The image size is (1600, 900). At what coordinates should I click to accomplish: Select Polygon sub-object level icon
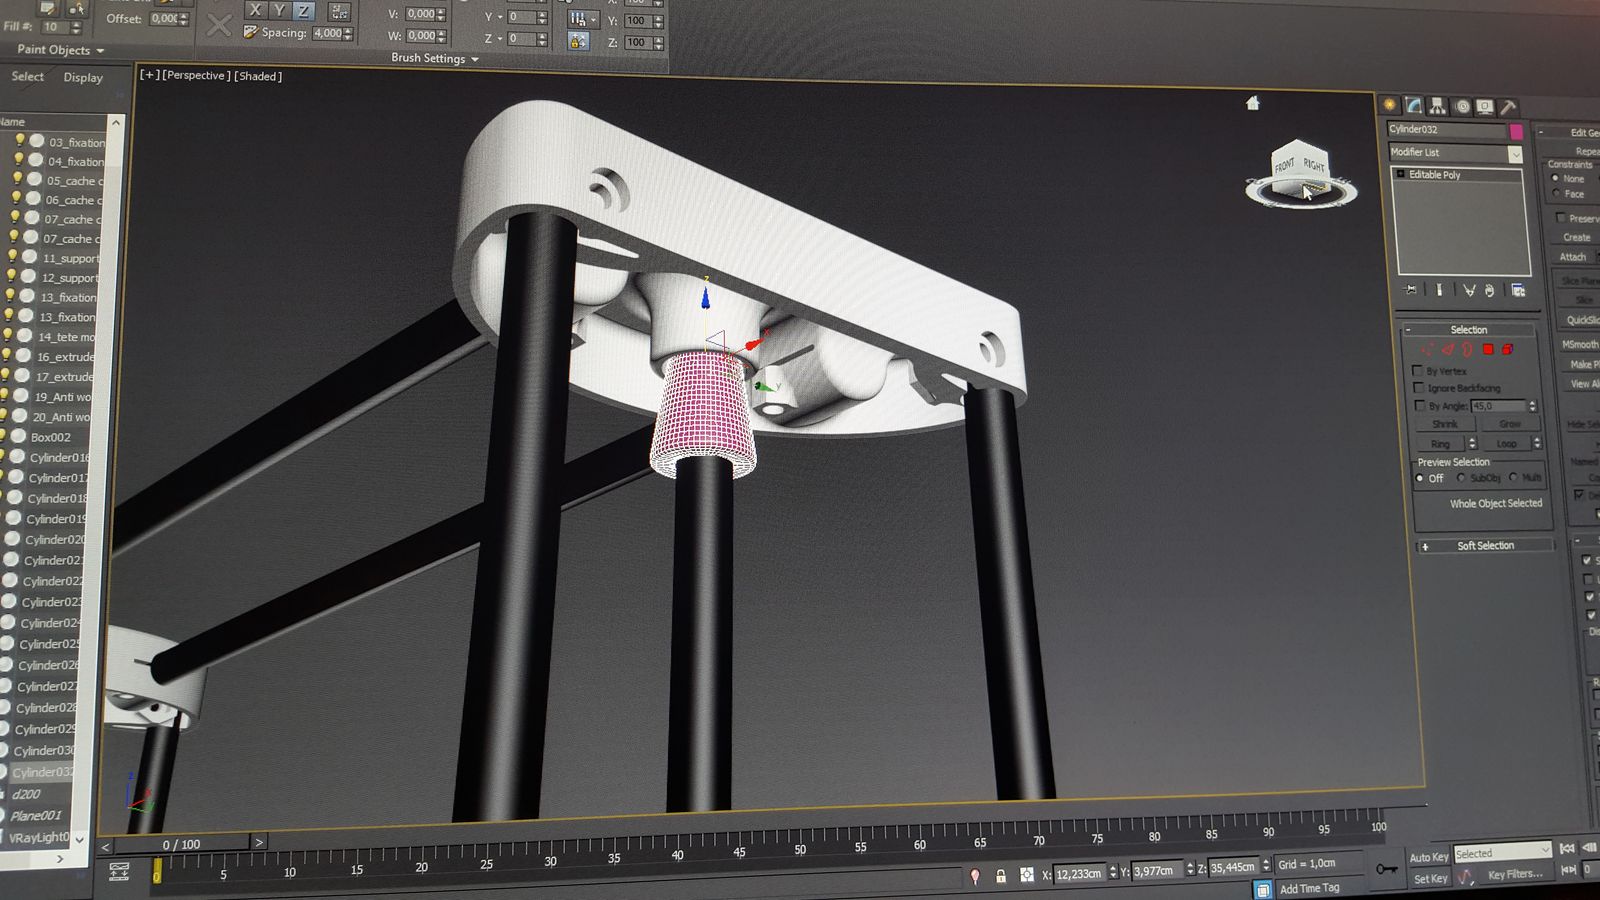click(x=1487, y=349)
